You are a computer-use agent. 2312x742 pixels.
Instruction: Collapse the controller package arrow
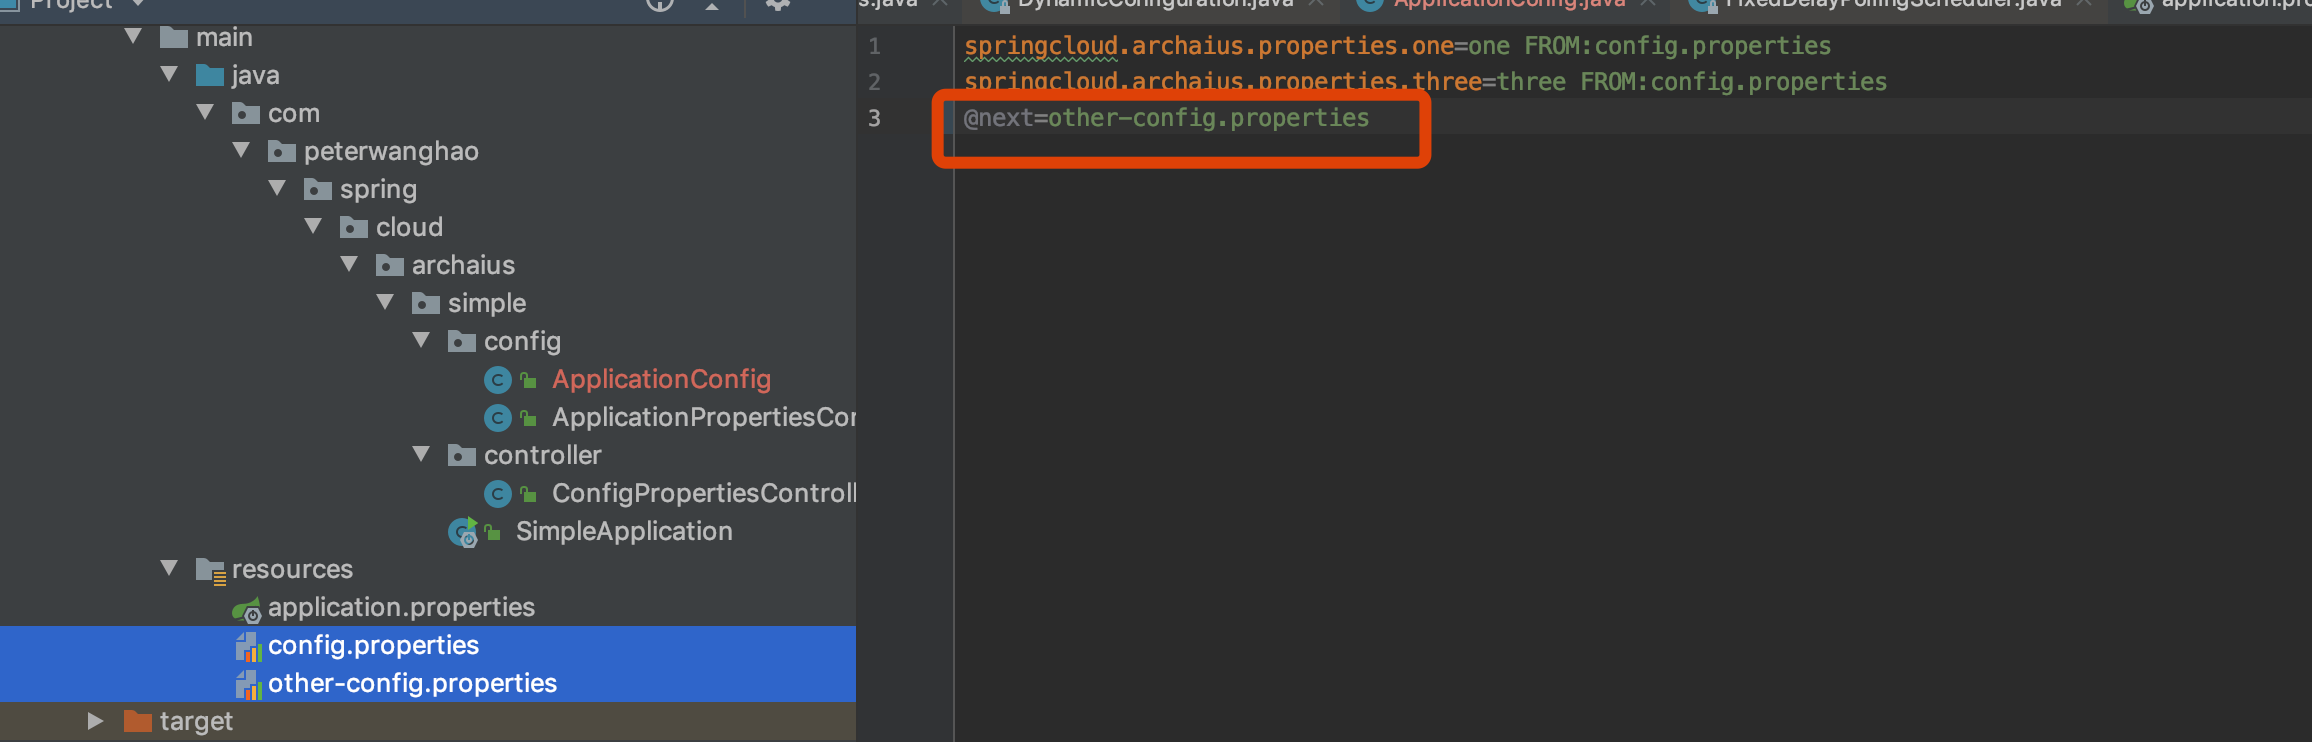[421, 455]
